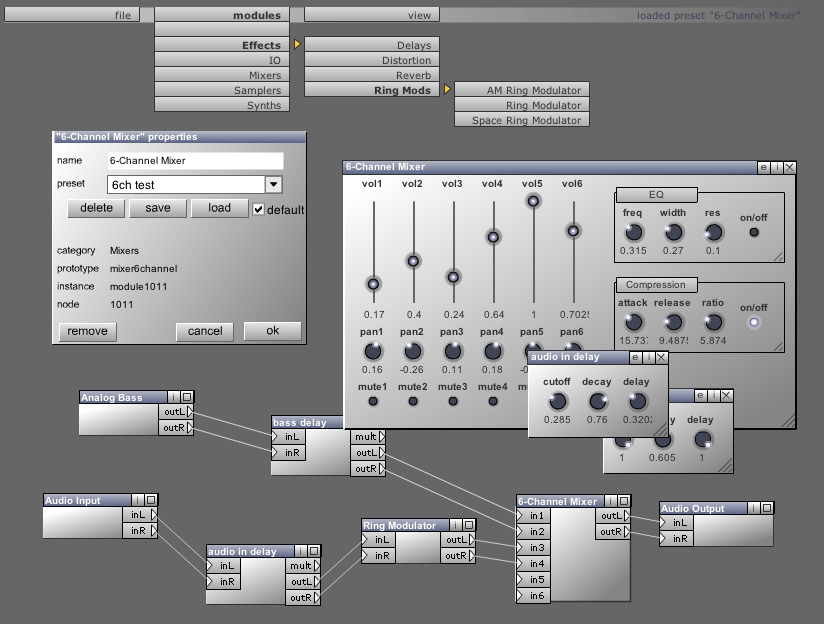Viewport: 824px width, 624px height.
Task: Toggle the mute3 button
Action: tap(453, 401)
